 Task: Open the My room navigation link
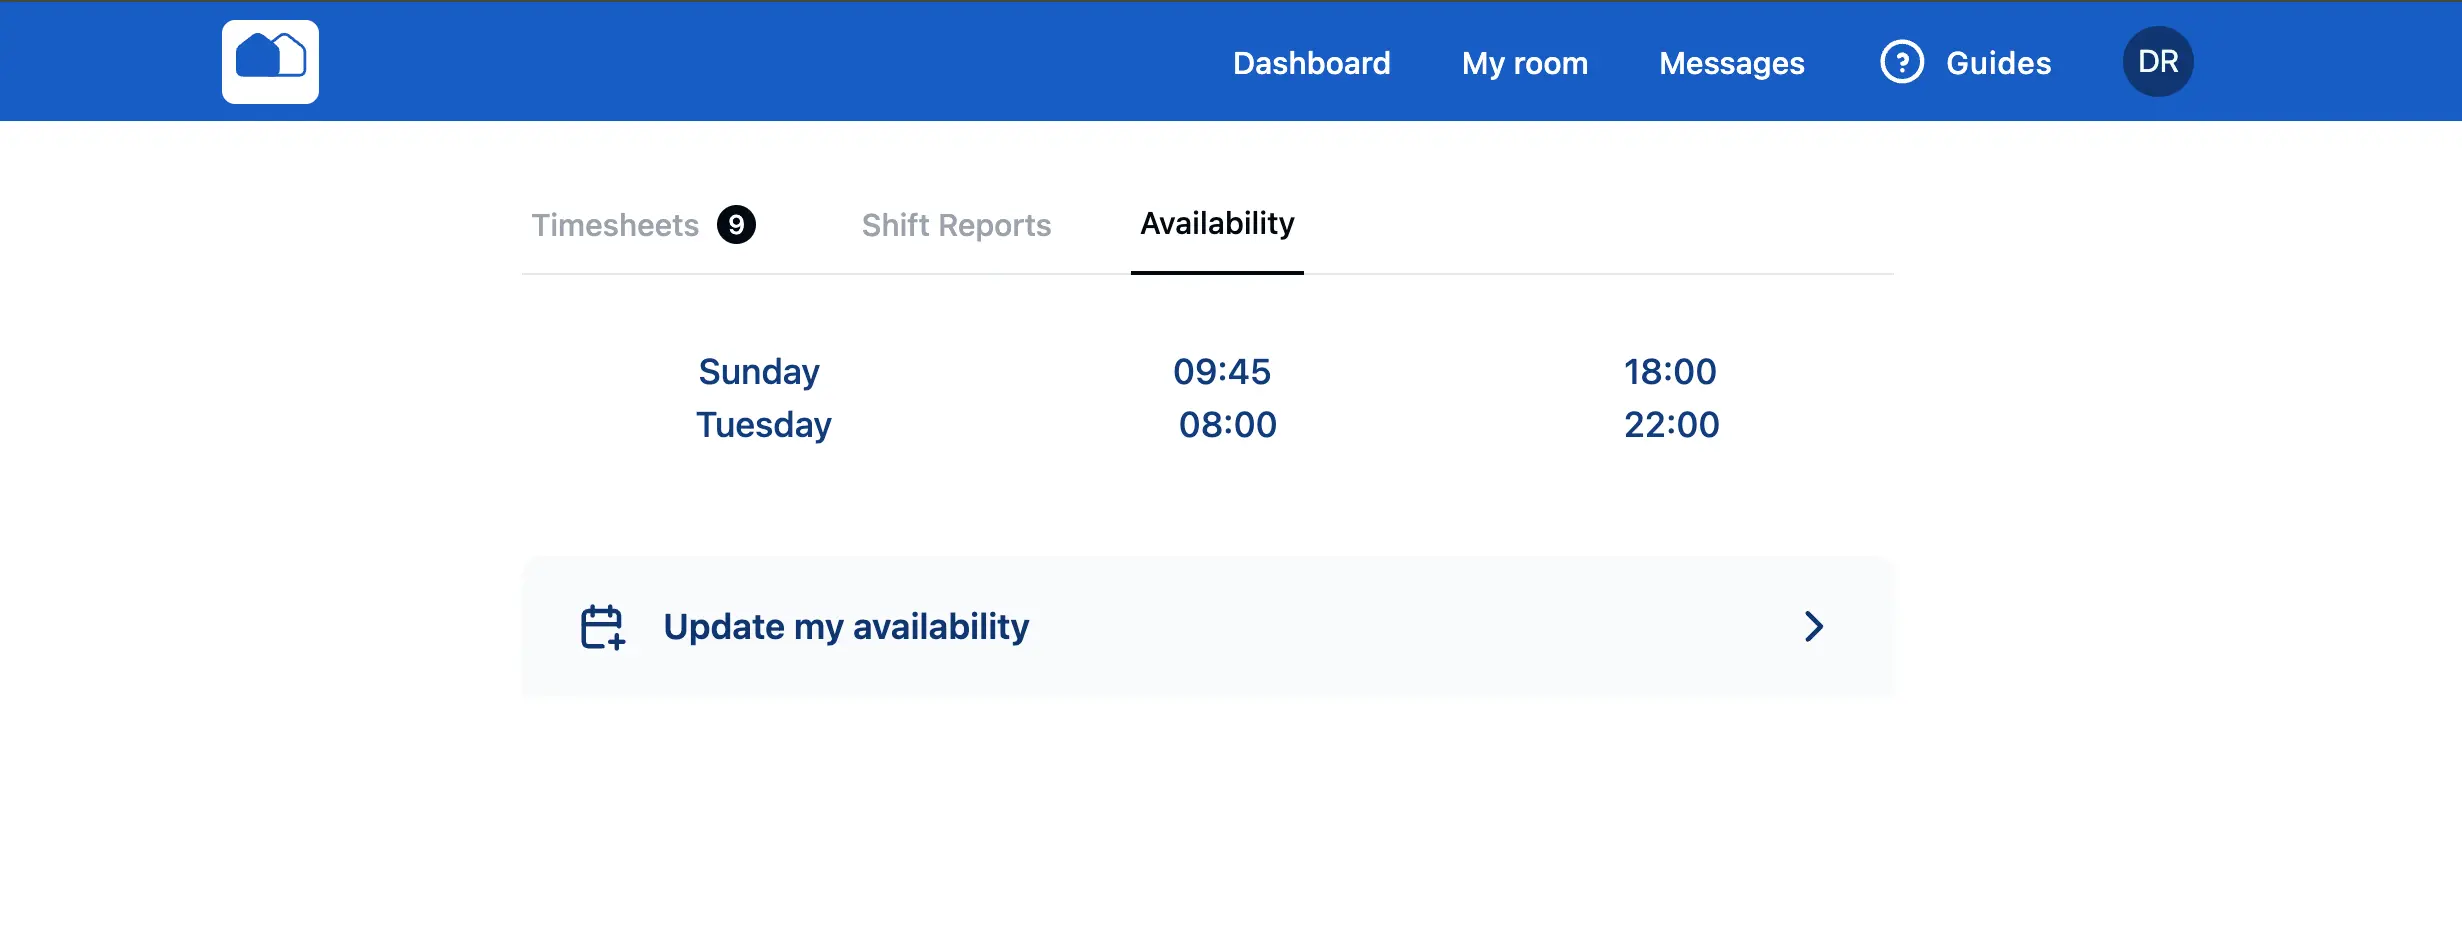click(1524, 63)
